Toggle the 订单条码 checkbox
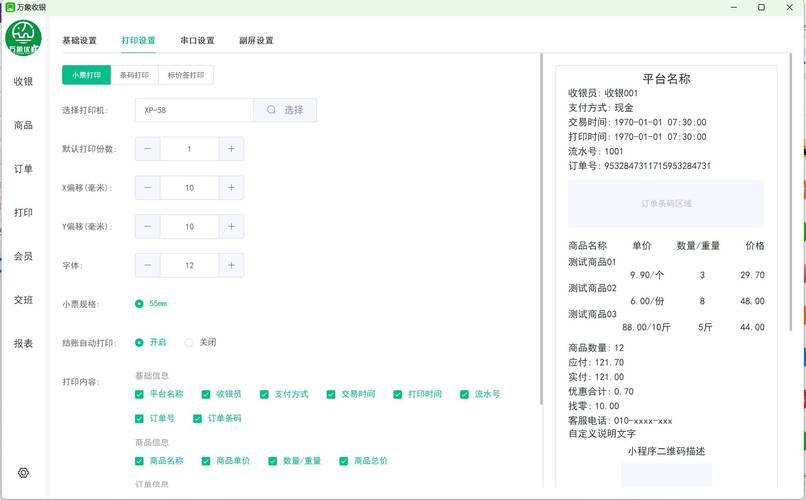This screenshot has height=500, width=806. pyautogui.click(x=197, y=418)
